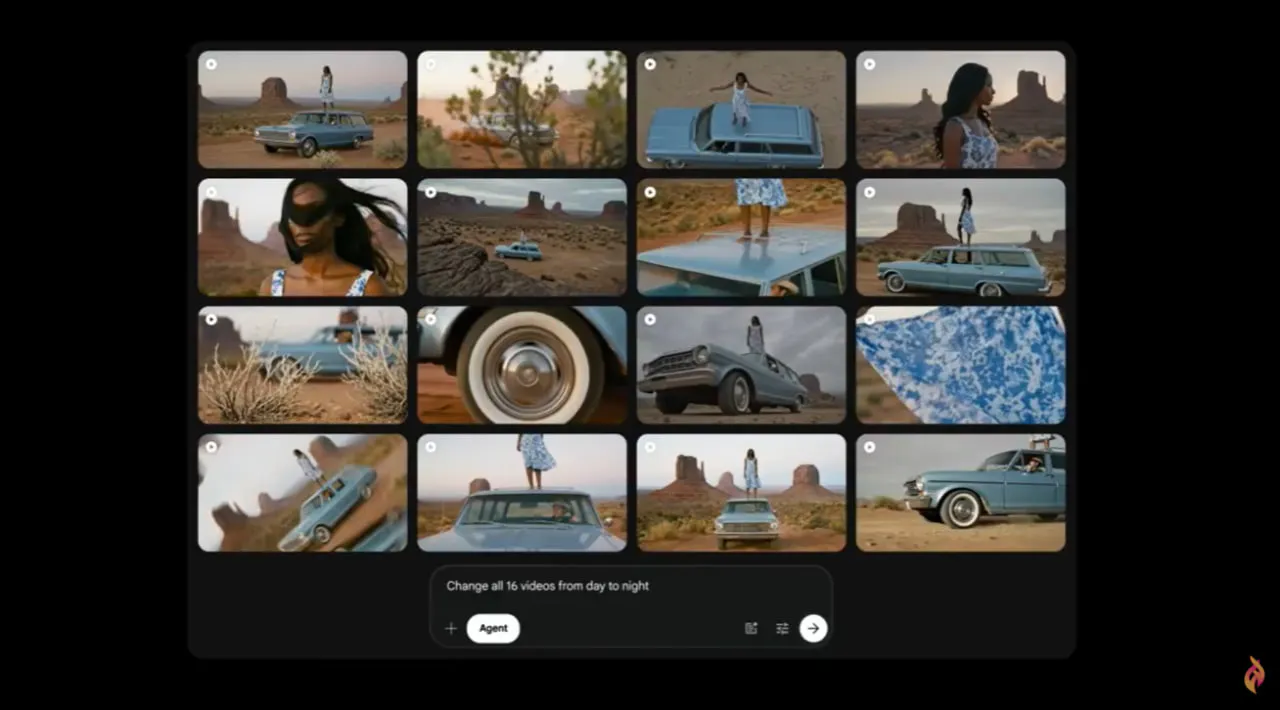Click the circle icon on the wide wagon-and-butte video
This screenshot has width=1280, height=710.
pos(211,64)
